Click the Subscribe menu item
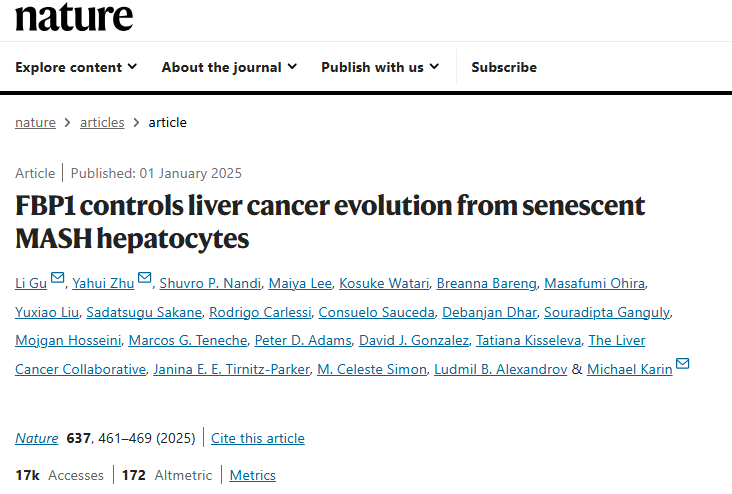Image resolution: width=732 pixels, height=494 pixels. (x=504, y=67)
